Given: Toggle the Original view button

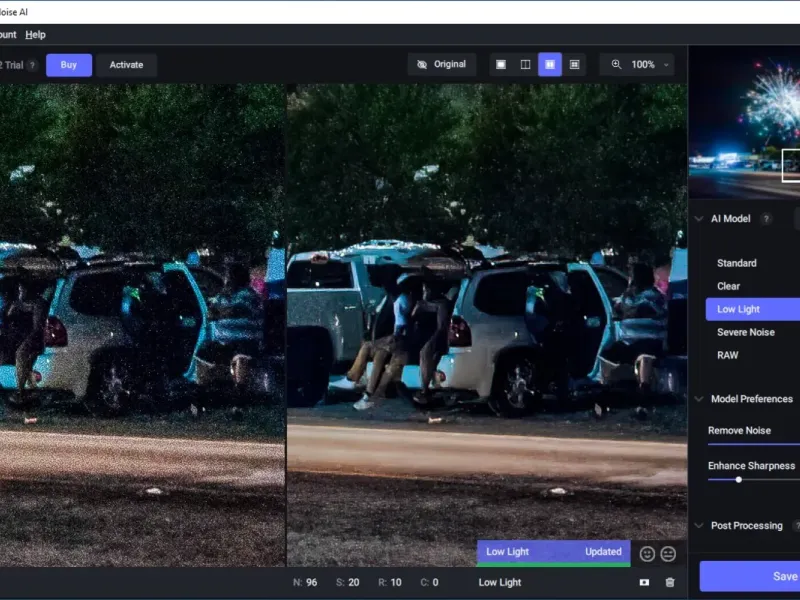Looking at the screenshot, I should 442,64.
